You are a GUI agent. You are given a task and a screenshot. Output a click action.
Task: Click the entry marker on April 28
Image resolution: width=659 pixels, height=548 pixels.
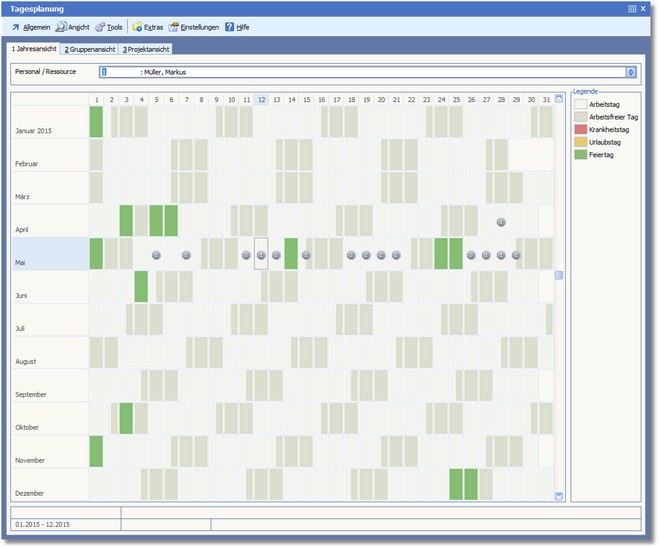[501, 222]
